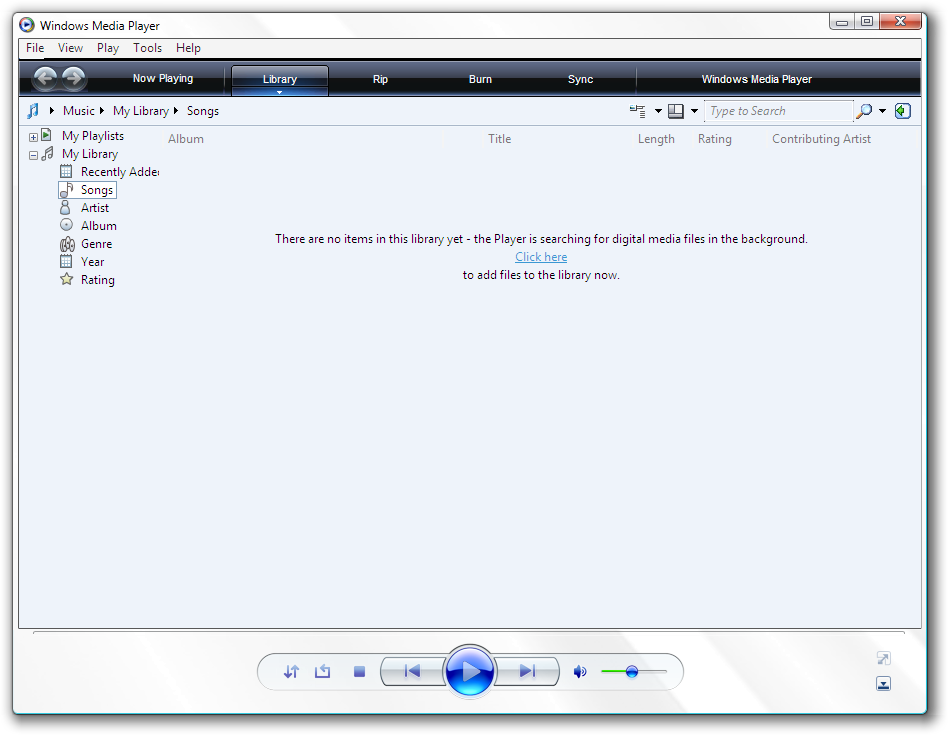Mute the sound with speaker icon
The height and width of the screenshot is (736, 948).
point(580,671)
